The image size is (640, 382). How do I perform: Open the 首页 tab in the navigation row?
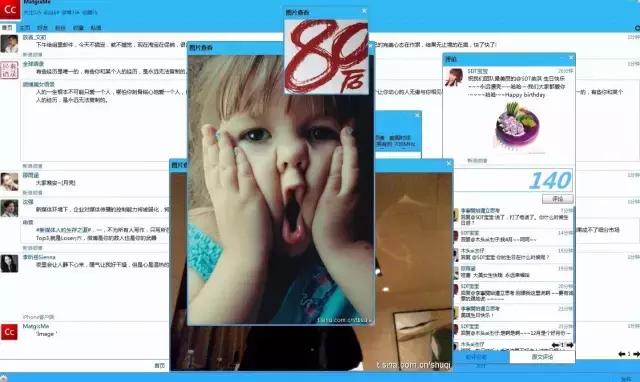coord(7,28)
